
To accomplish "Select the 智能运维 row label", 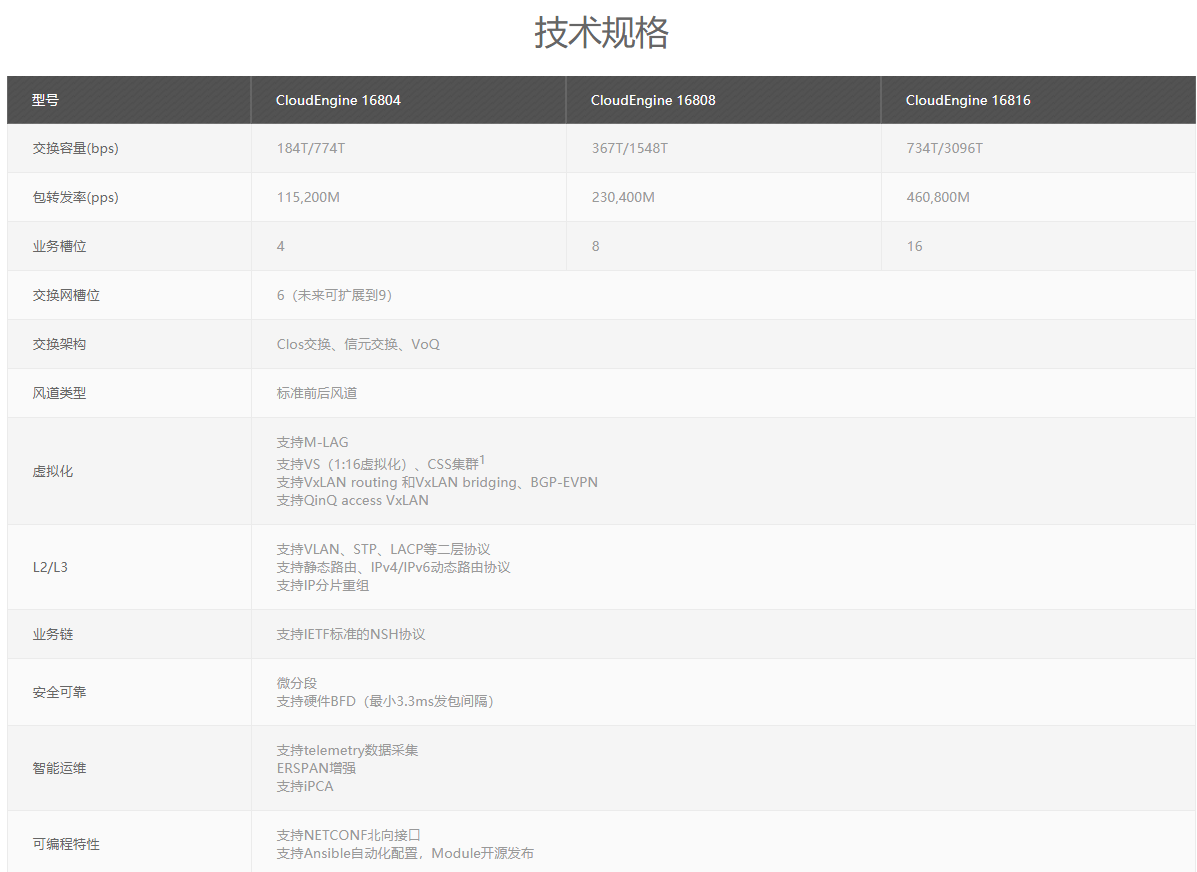I will click(x=60, y=767).
